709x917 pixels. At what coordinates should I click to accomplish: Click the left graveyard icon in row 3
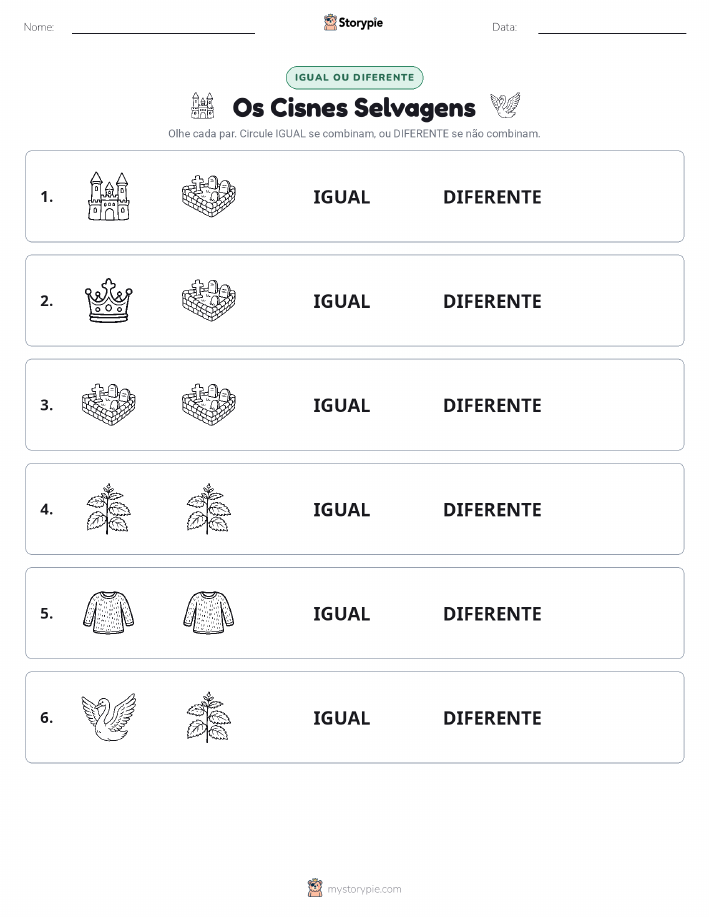point(108,404)
